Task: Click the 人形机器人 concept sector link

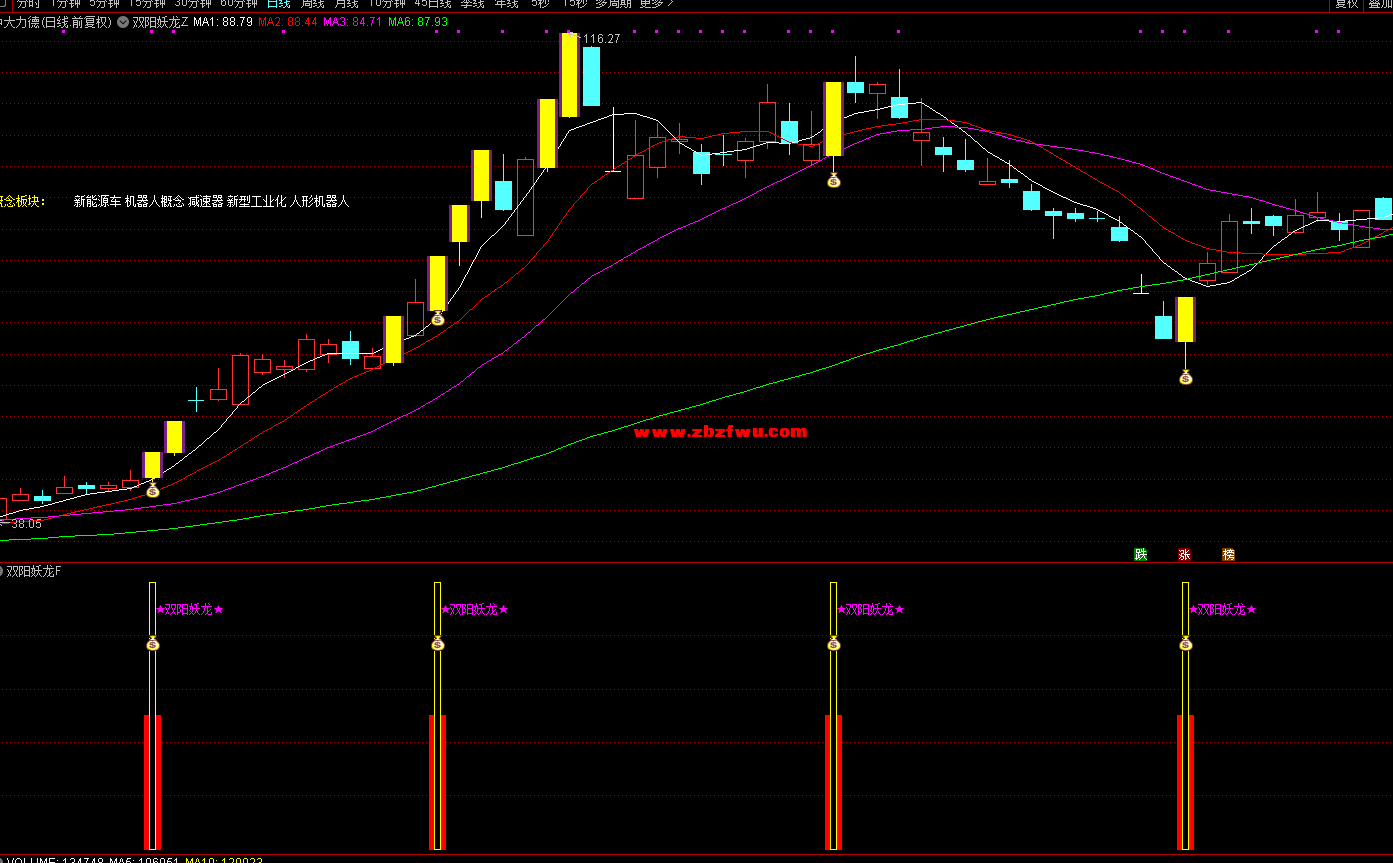Action: [320, 201]
